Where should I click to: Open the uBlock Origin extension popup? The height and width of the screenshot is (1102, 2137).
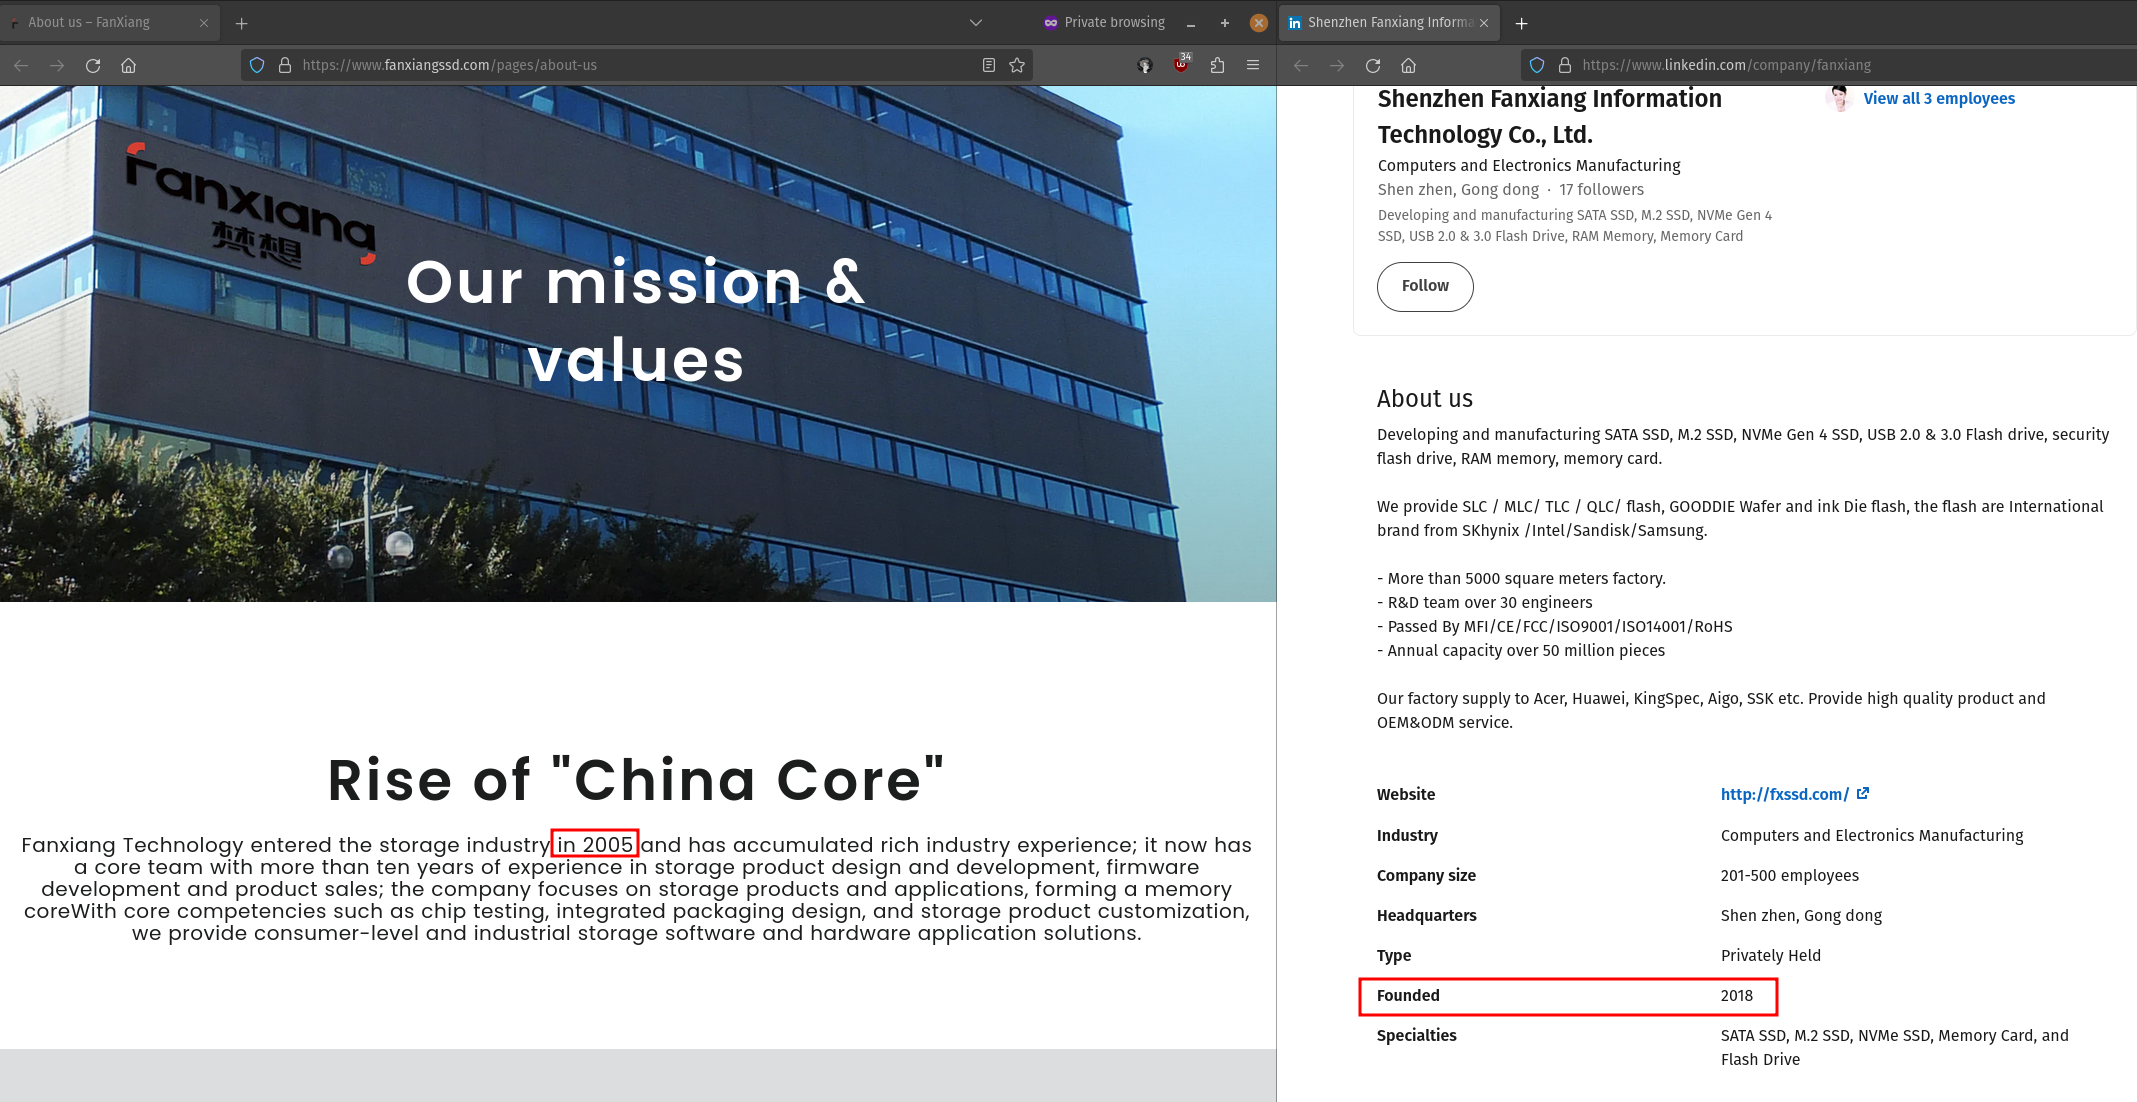(1181, 65)
